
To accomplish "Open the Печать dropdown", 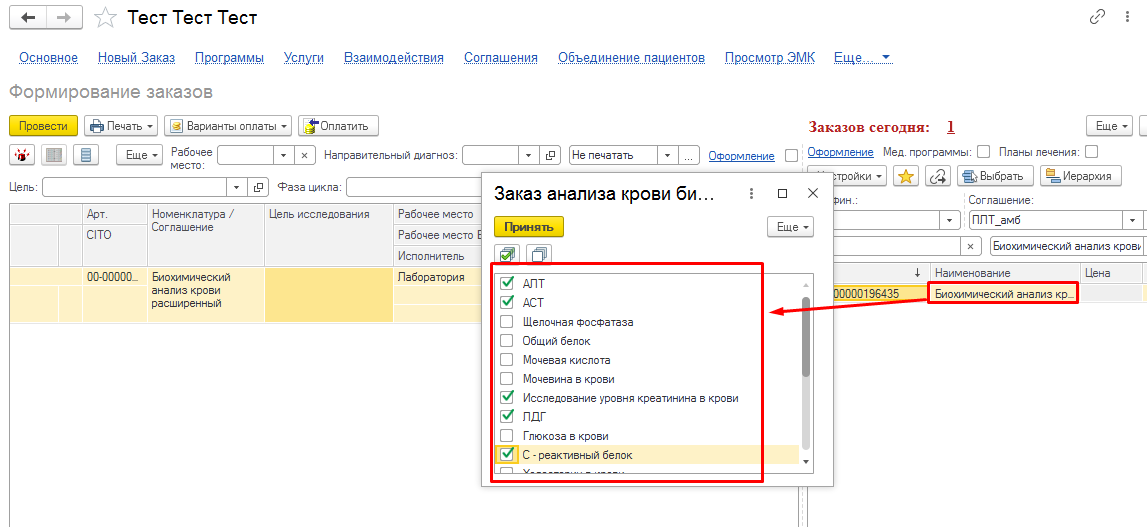I will coord(121,126).
